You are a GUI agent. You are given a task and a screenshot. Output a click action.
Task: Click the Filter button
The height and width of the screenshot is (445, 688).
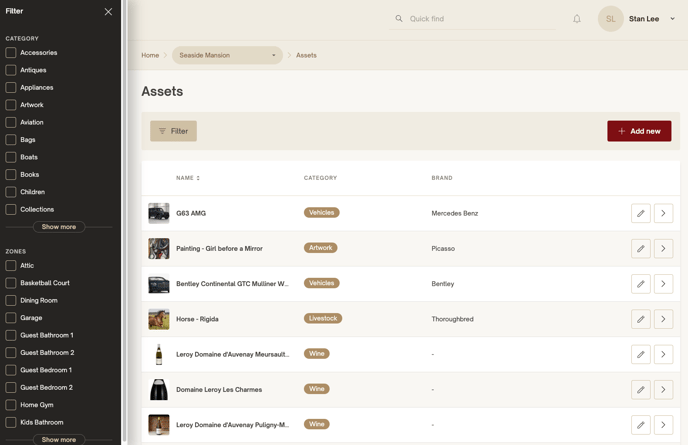[x=173, y=131]
